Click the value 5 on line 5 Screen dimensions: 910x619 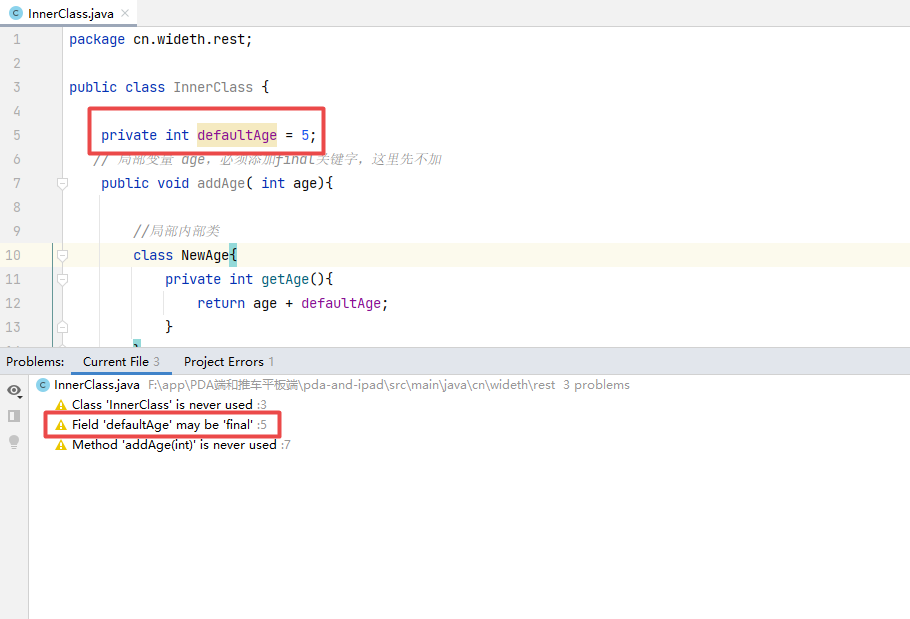click(305, 135)
